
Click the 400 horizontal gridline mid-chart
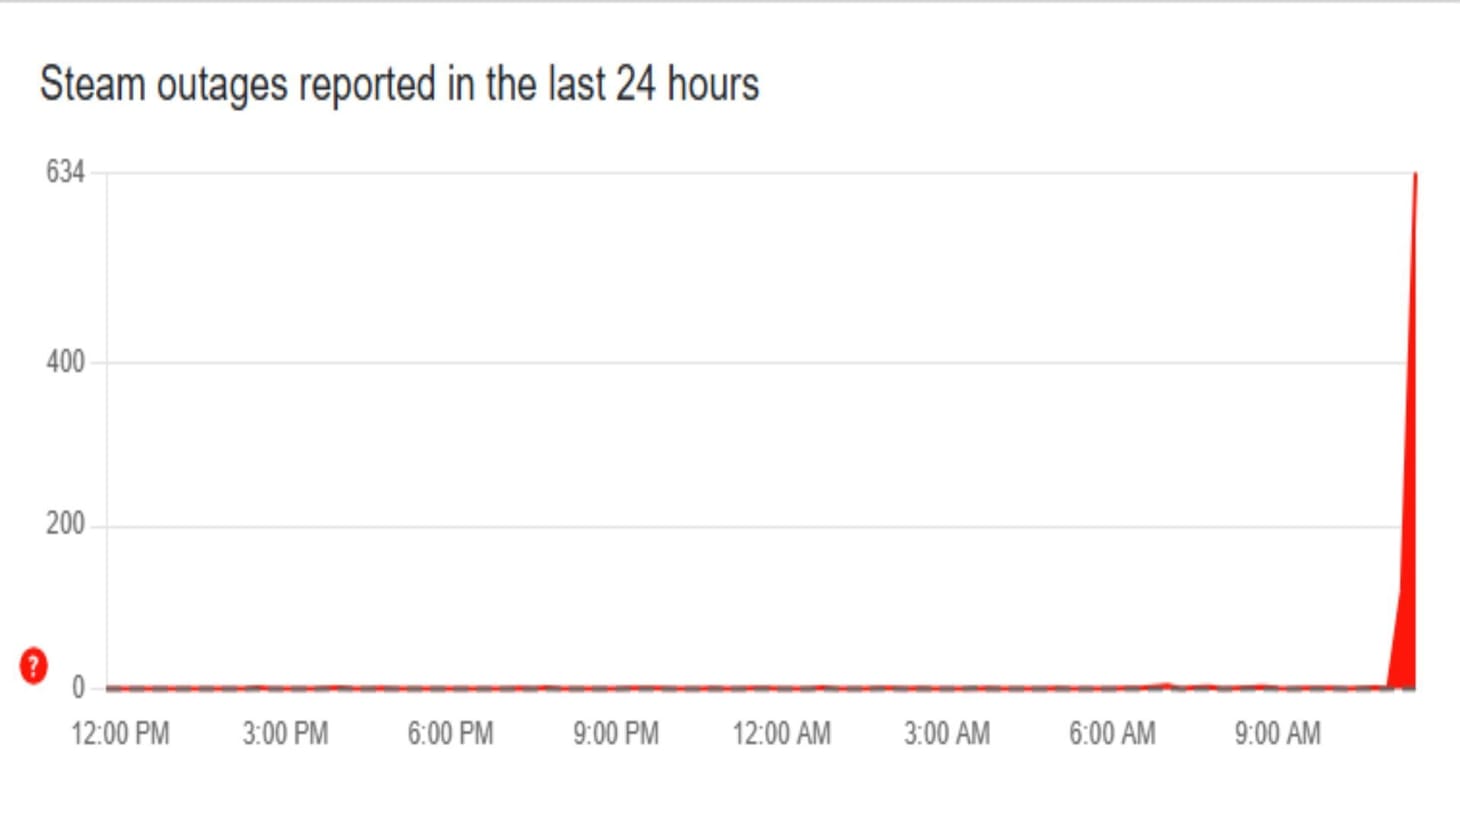click(x=750, y=362)
